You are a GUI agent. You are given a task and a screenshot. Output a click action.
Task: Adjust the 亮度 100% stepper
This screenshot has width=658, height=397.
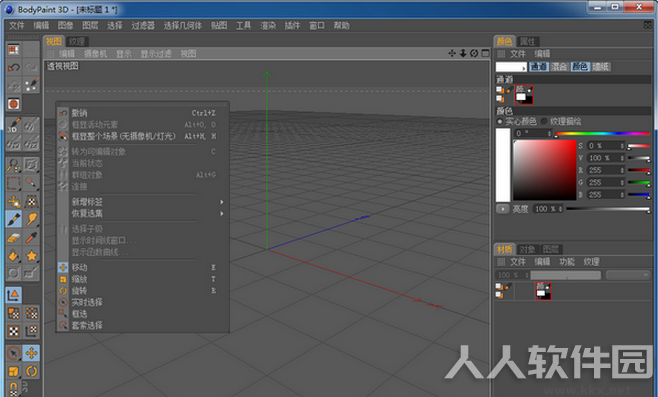tap(561, 209)
